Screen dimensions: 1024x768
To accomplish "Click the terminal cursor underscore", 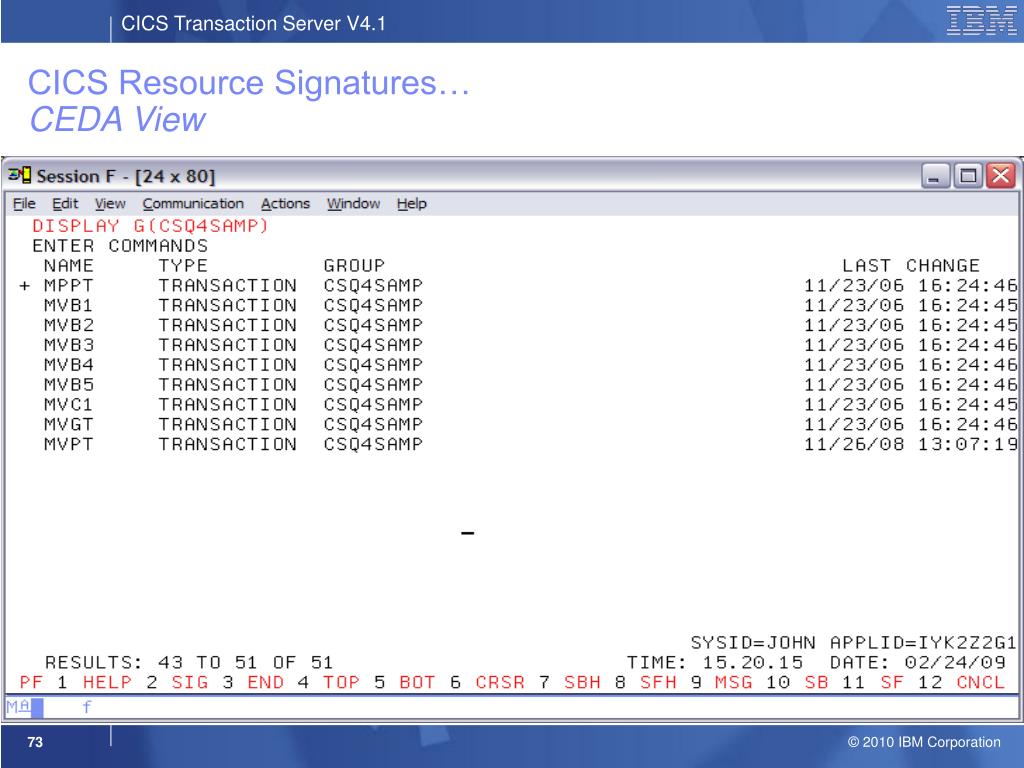I will pos(468,534).
